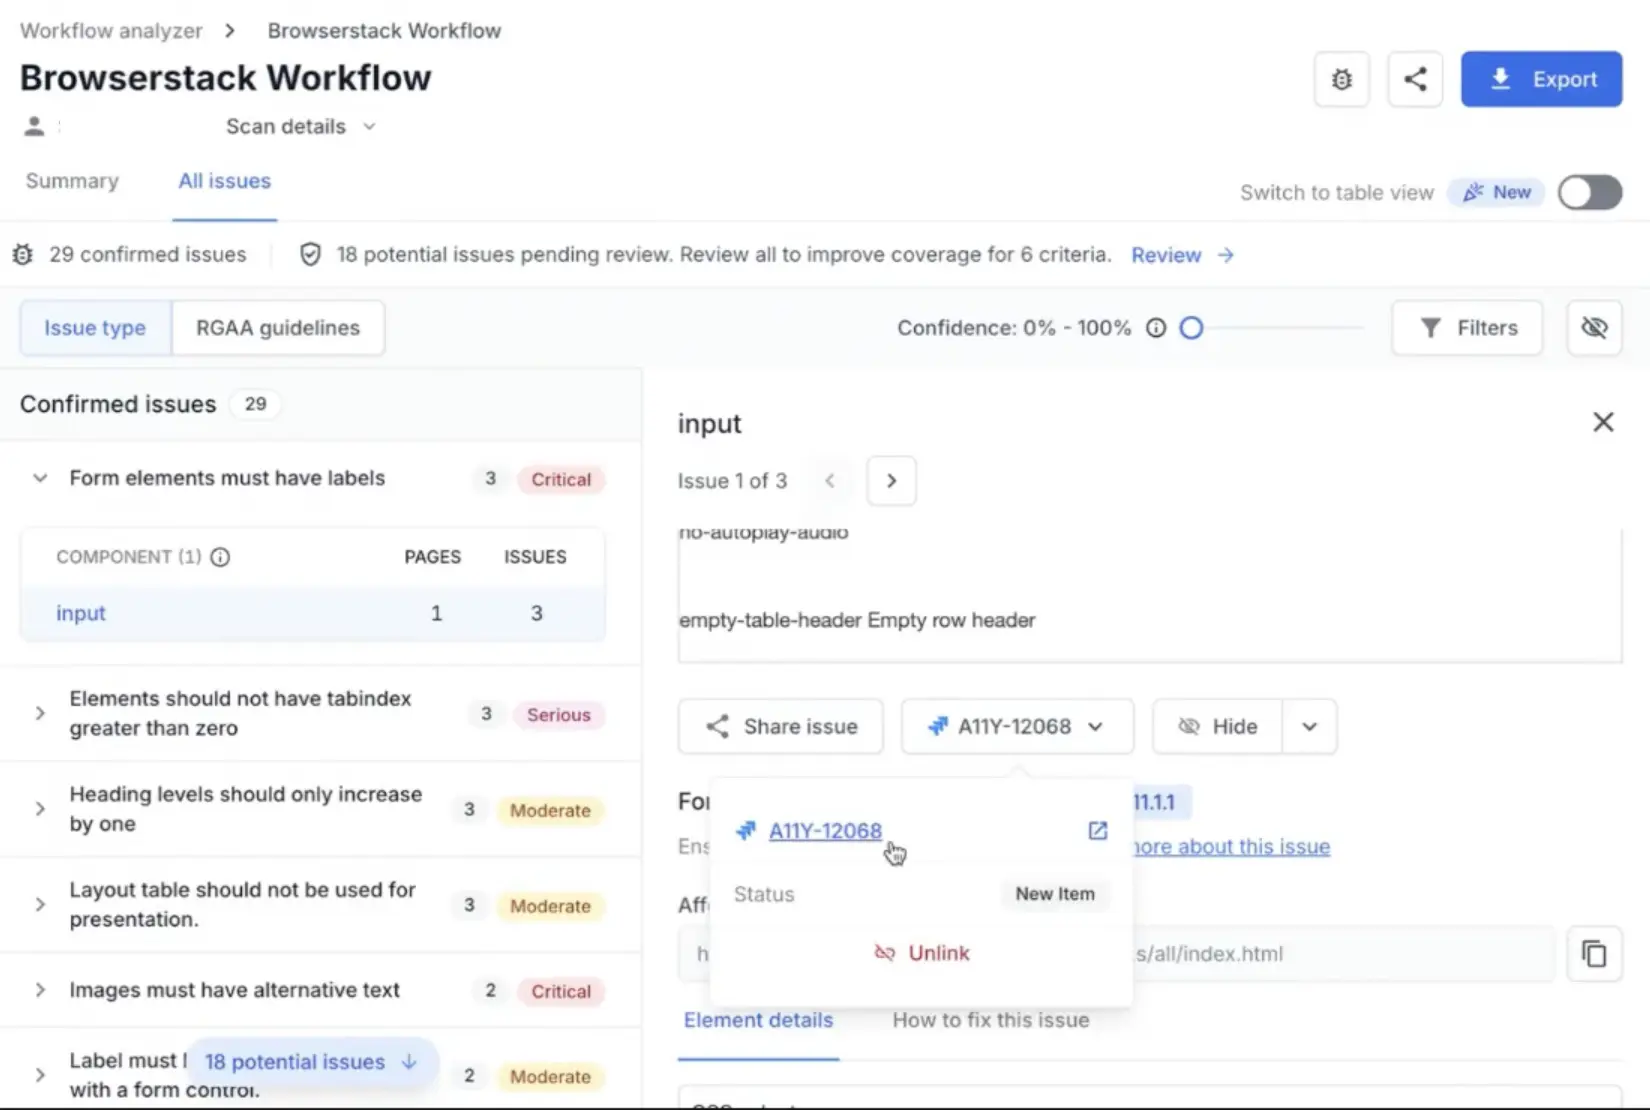Click Component info icon
Image resolution: width=1650 pixels, height=1110 pixels.
coord(220,557)
